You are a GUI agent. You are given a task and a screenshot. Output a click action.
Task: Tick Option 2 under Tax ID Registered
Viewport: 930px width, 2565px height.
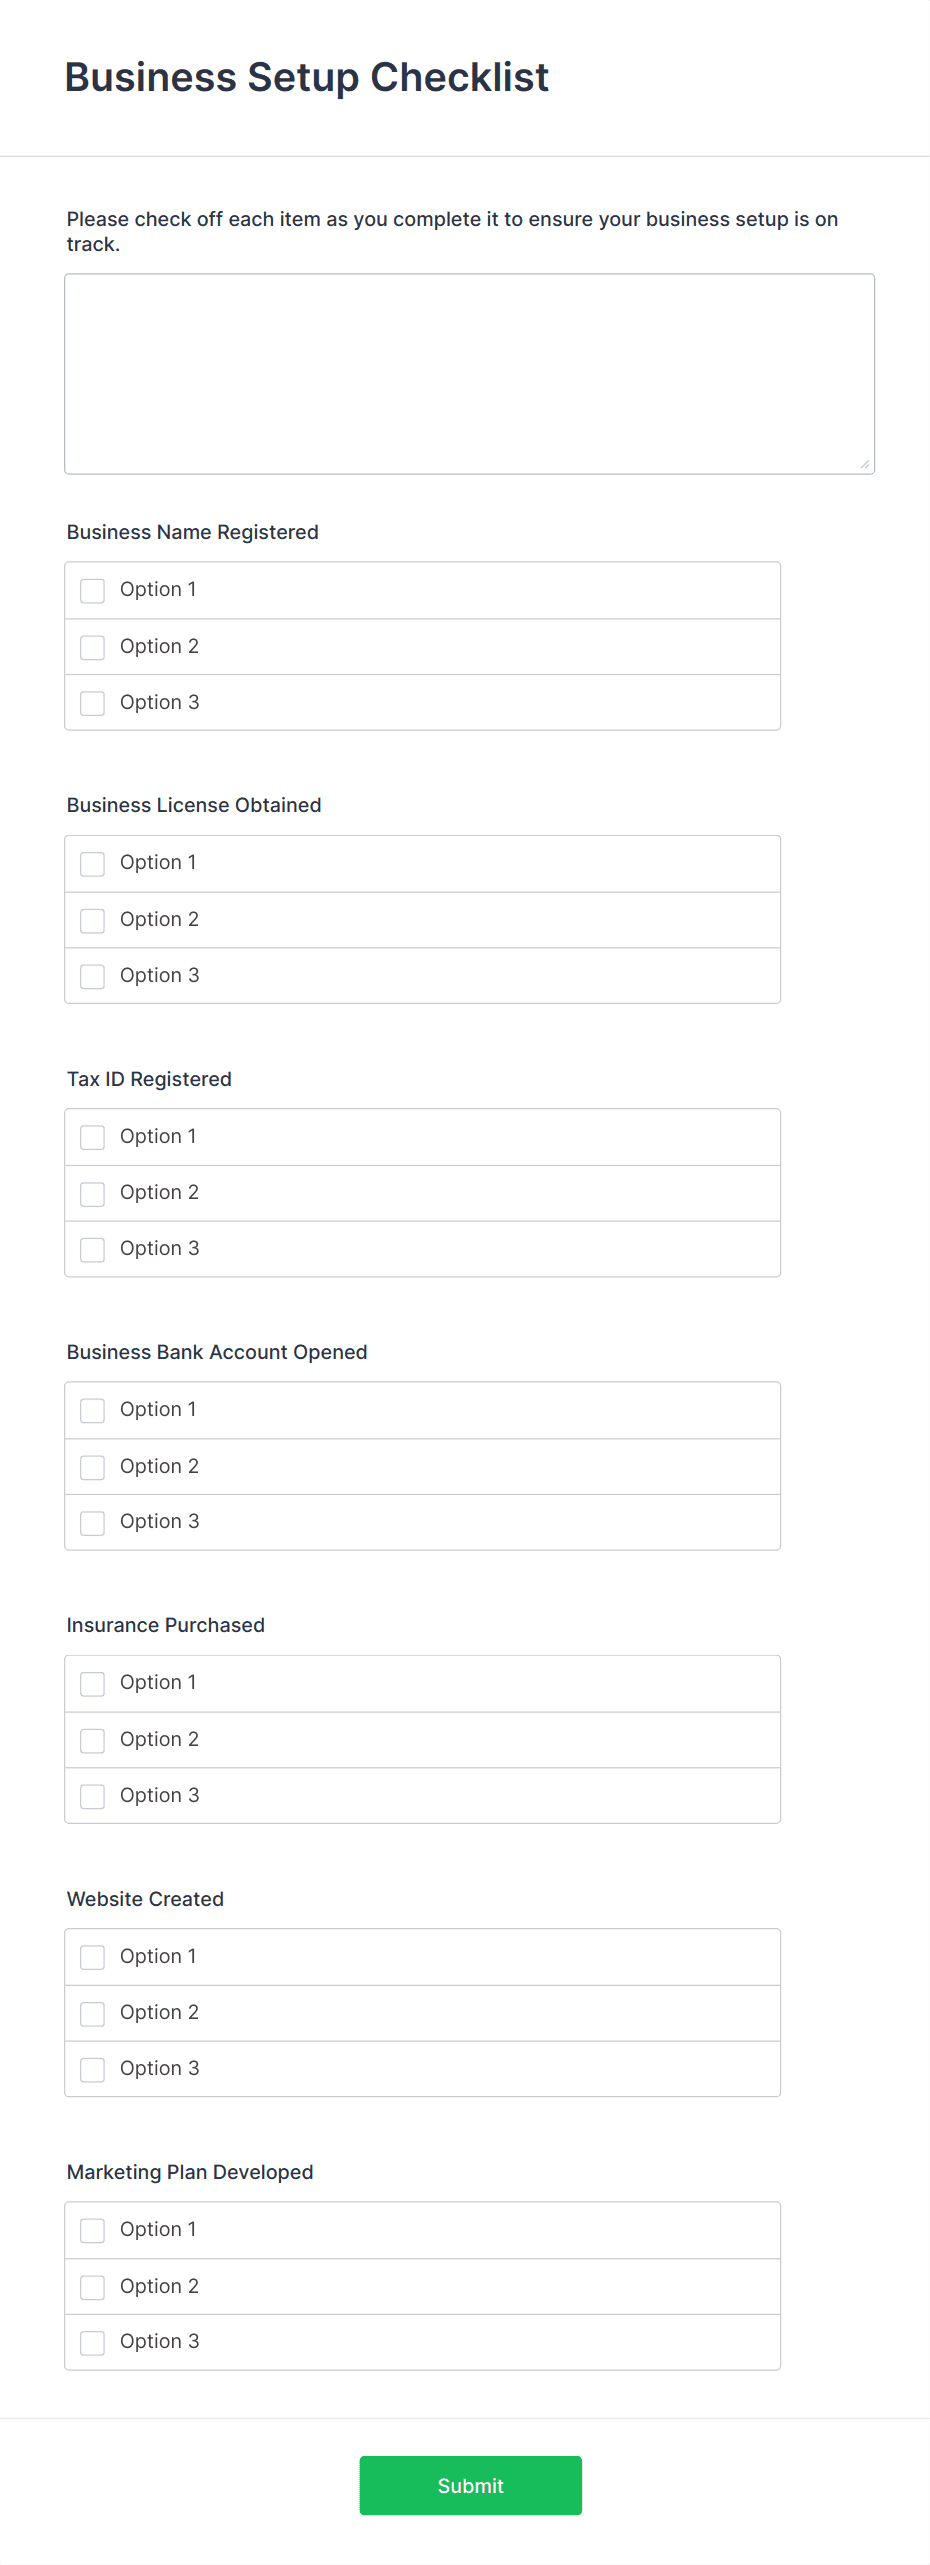(x=93, y=1194)
